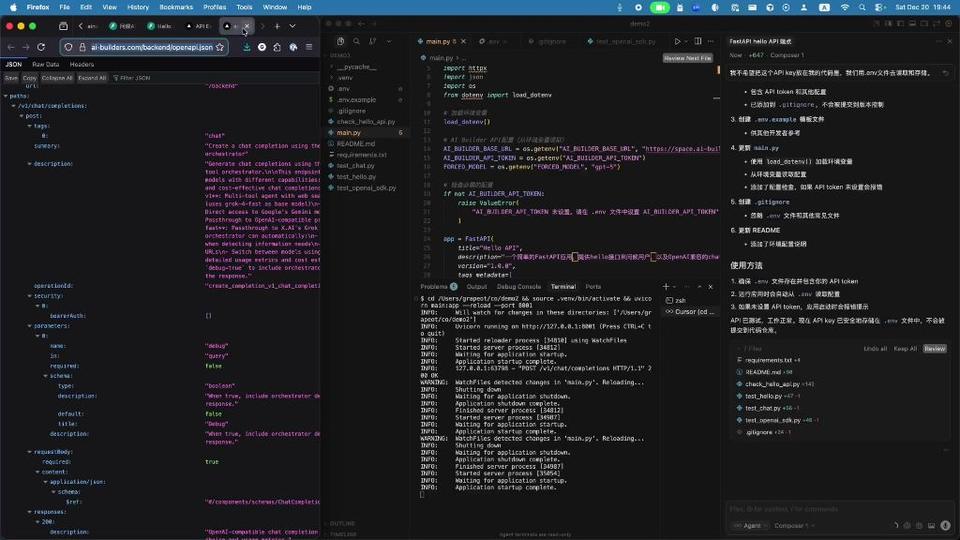Click the chat message input box
Screen dimensions: 960x540
pyautogui.click(x=839, y=509)
